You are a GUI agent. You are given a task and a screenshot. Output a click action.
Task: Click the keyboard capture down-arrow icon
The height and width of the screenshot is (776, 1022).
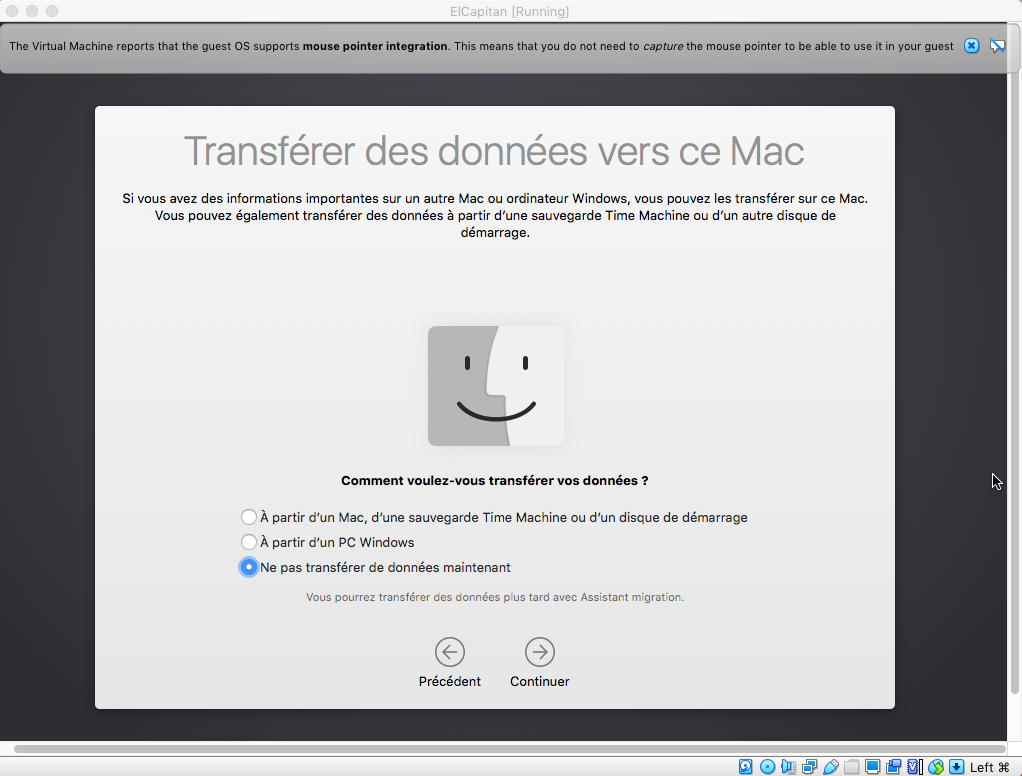956,767
